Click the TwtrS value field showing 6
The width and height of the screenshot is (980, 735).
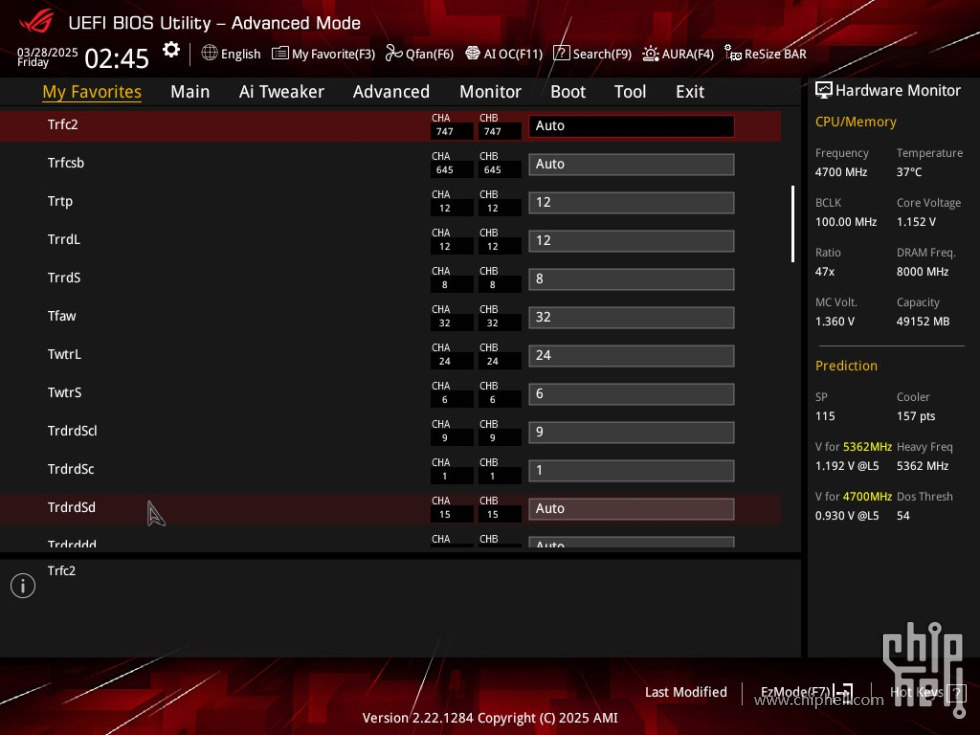tap(631, 394)
